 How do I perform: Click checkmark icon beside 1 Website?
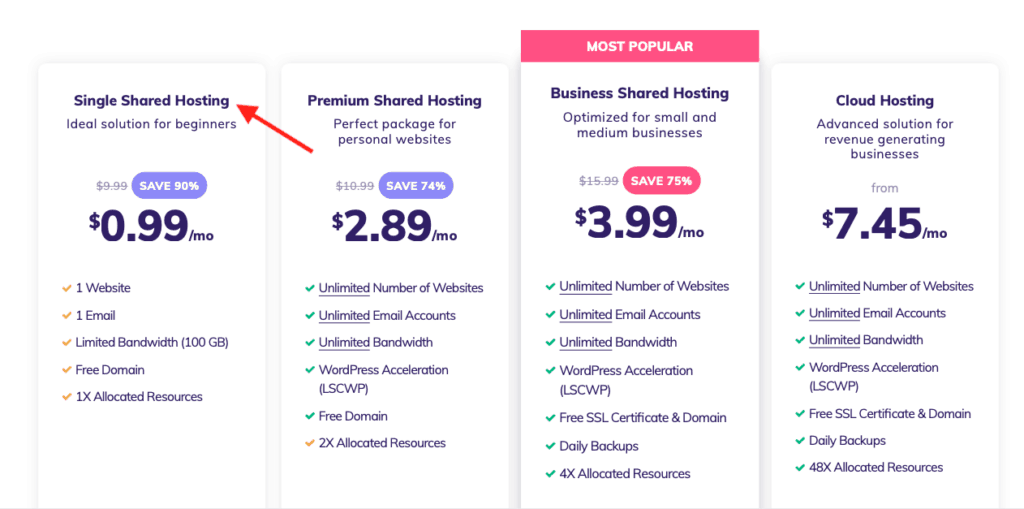coord(66,287)
